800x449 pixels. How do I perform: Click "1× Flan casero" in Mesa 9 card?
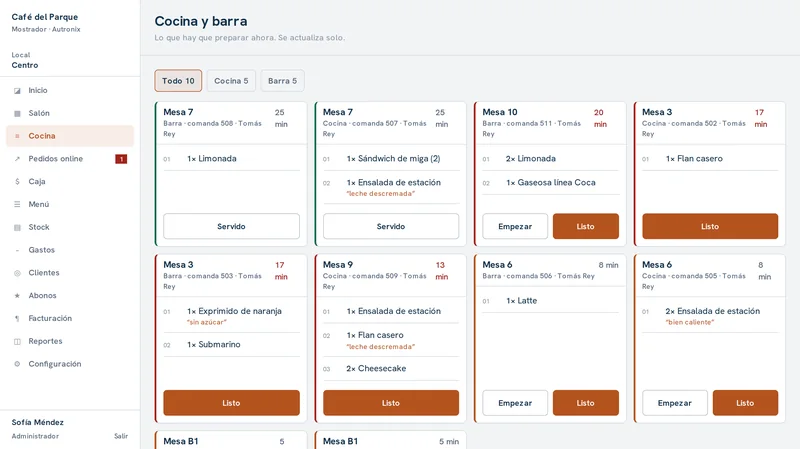(375, 335)
